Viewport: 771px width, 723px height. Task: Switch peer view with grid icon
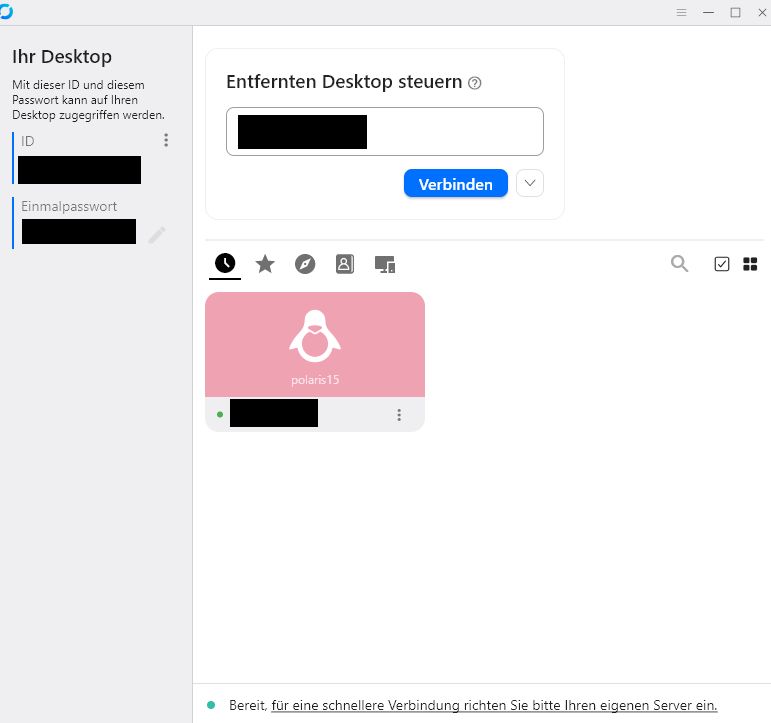click(750, 264)
